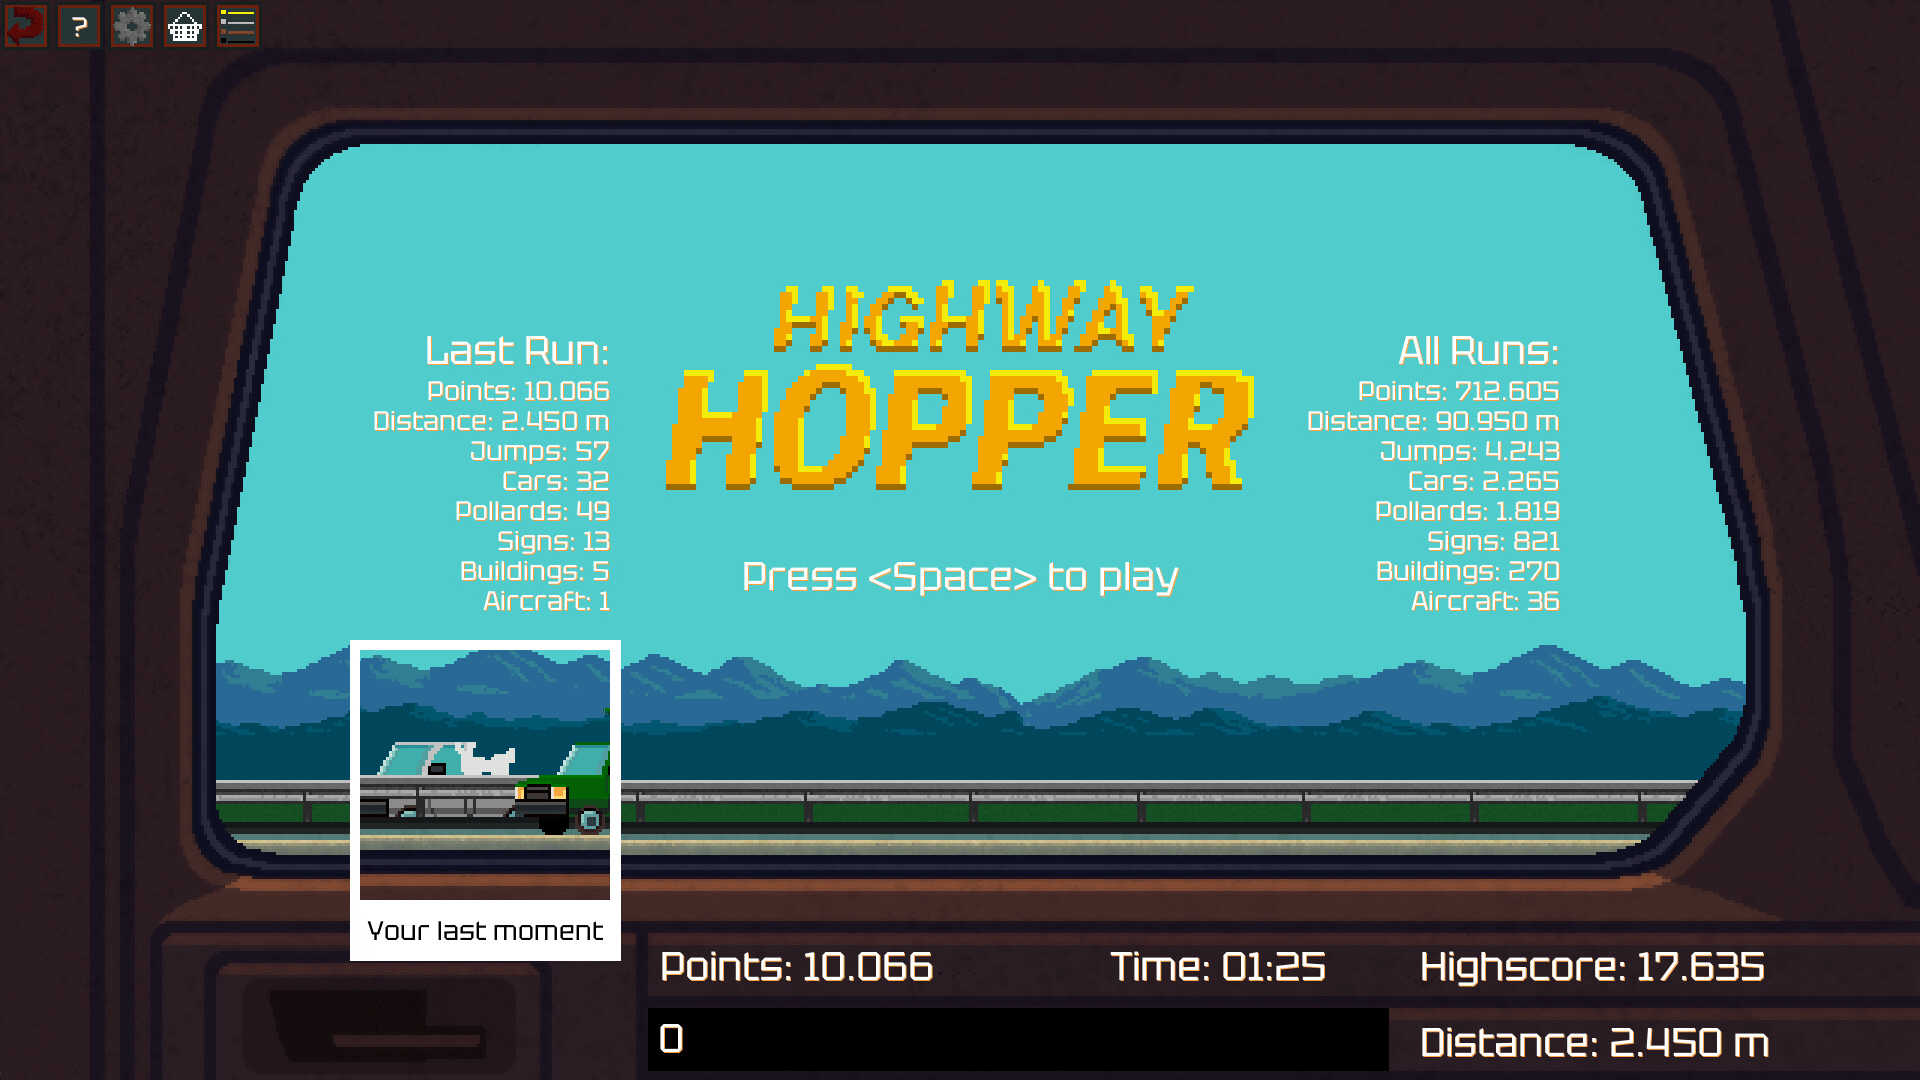The width and height of the screenshot is (1920, 1080).
Task: Click 'Press <Space> to play' prompt
Action: [x=960, y=577]
